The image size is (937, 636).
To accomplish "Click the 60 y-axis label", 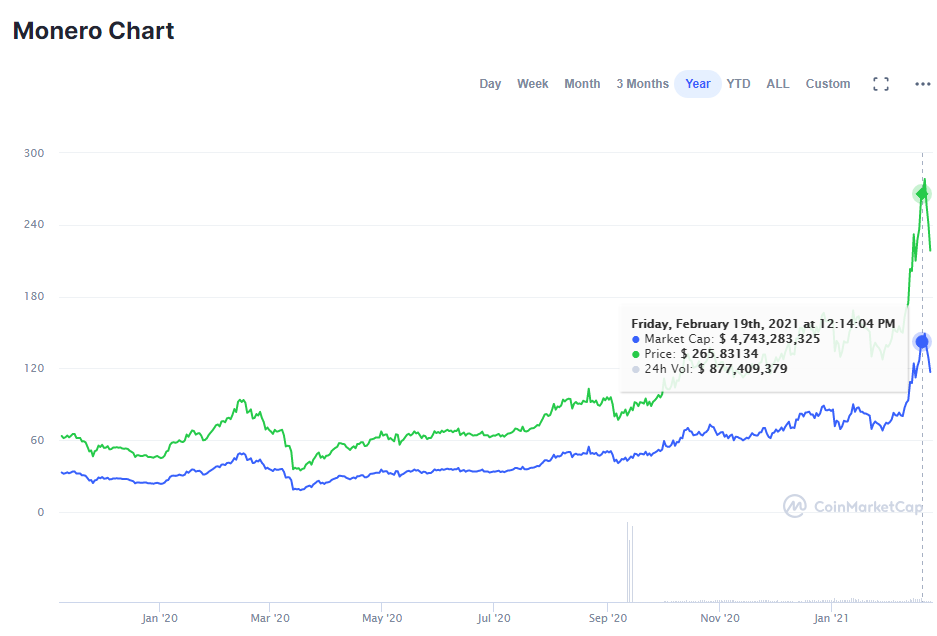I will [x=37, y=440].
